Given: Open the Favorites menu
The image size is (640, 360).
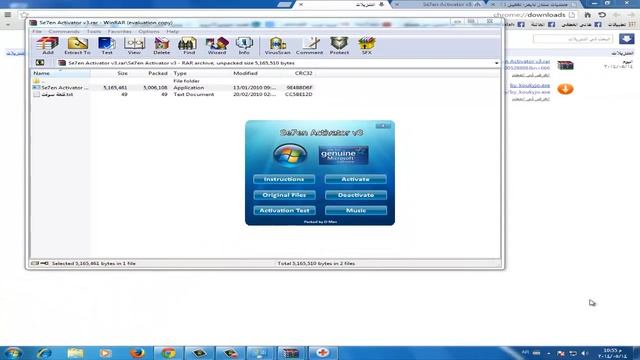Looking at the screenshot, I should [x=120, y=31].
